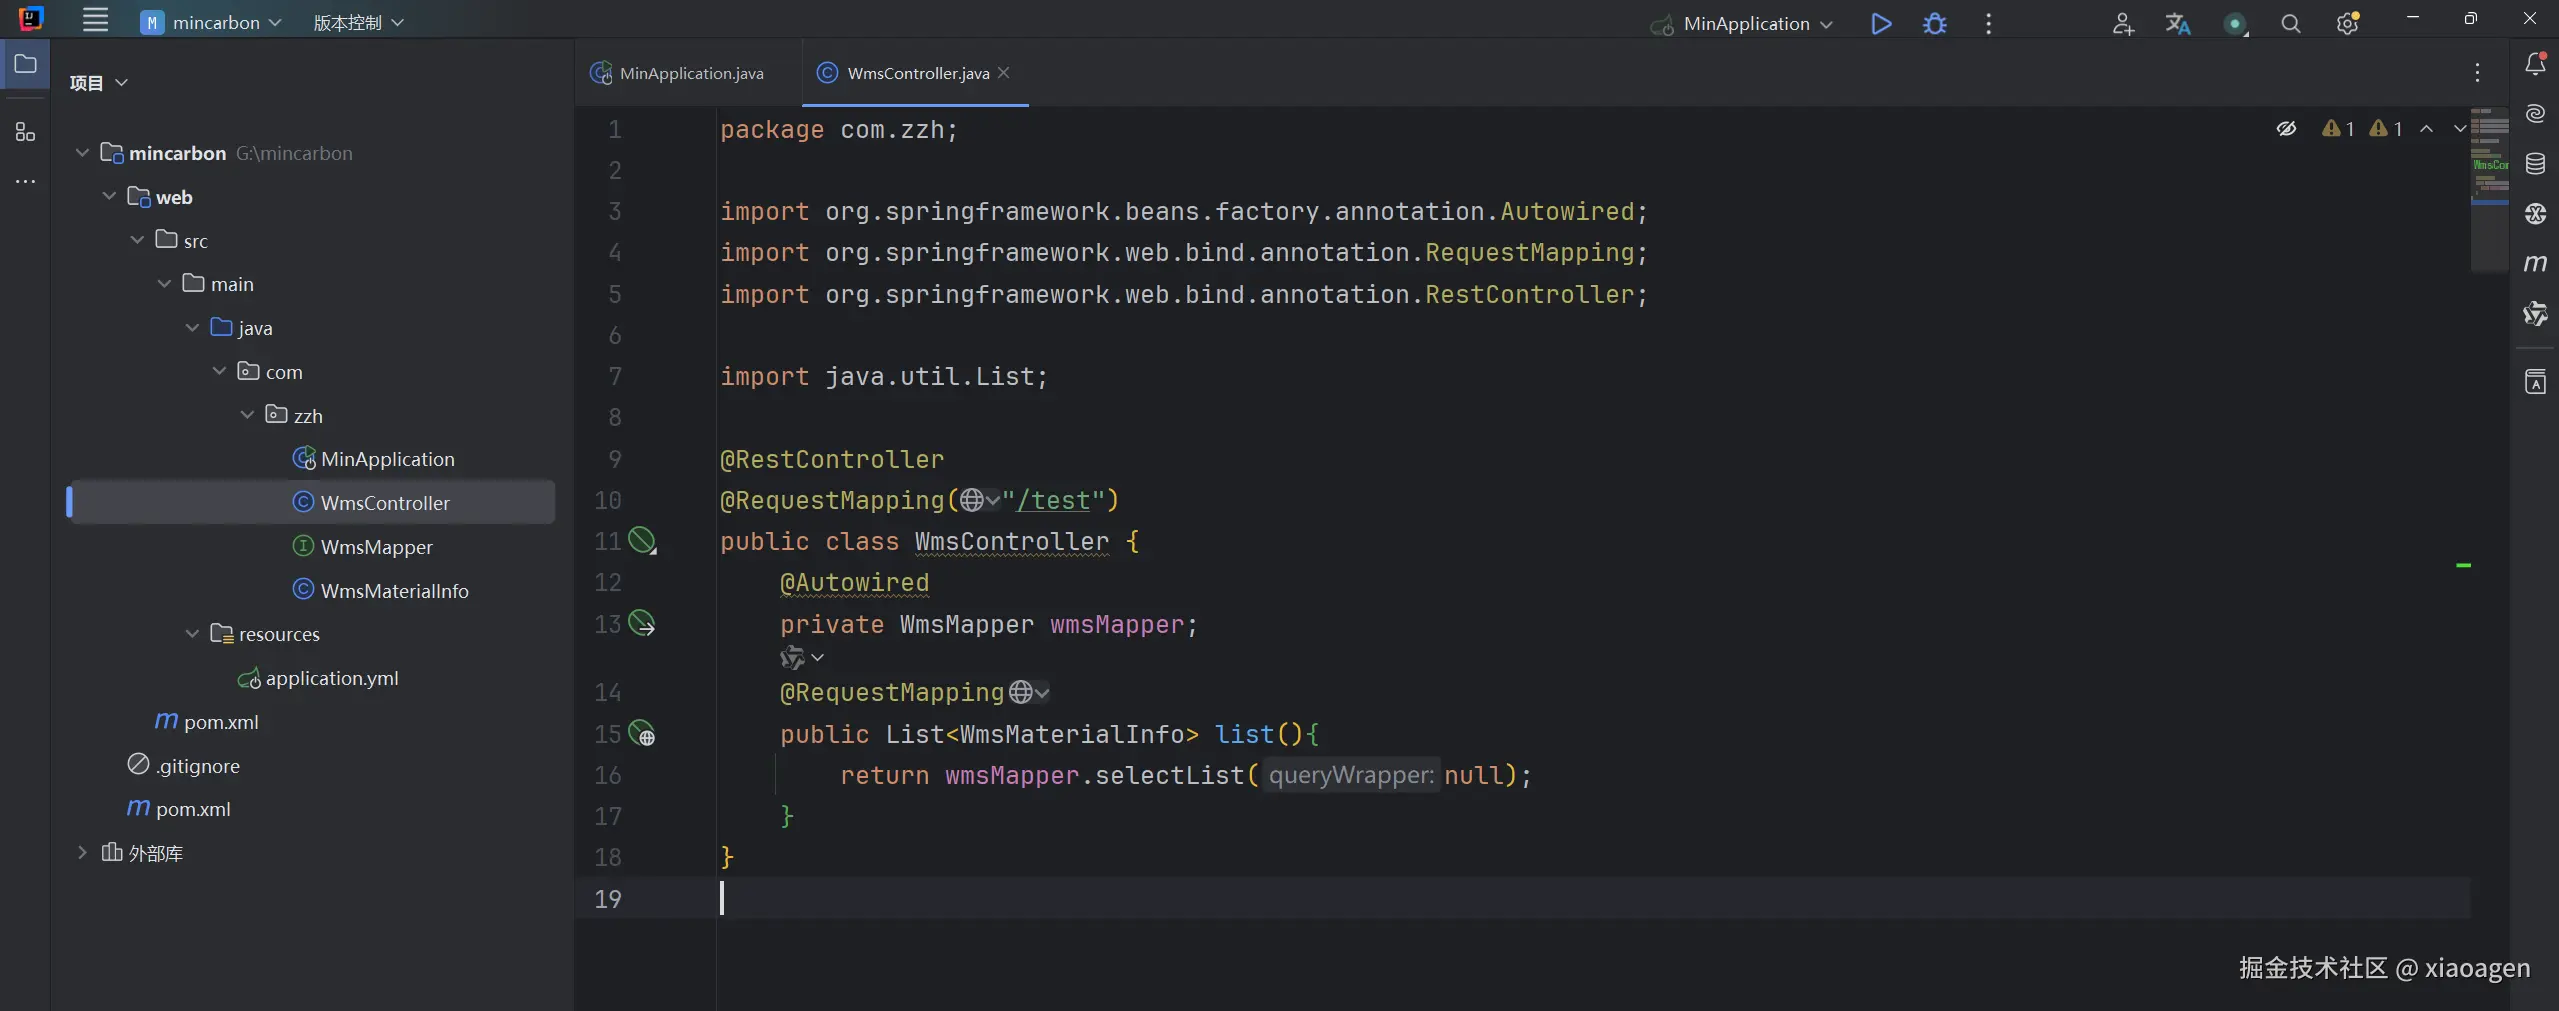Open the Structure tool window icon
Image resolution: width=2559 pixels, height=1011 pixels.
[25, 132]
